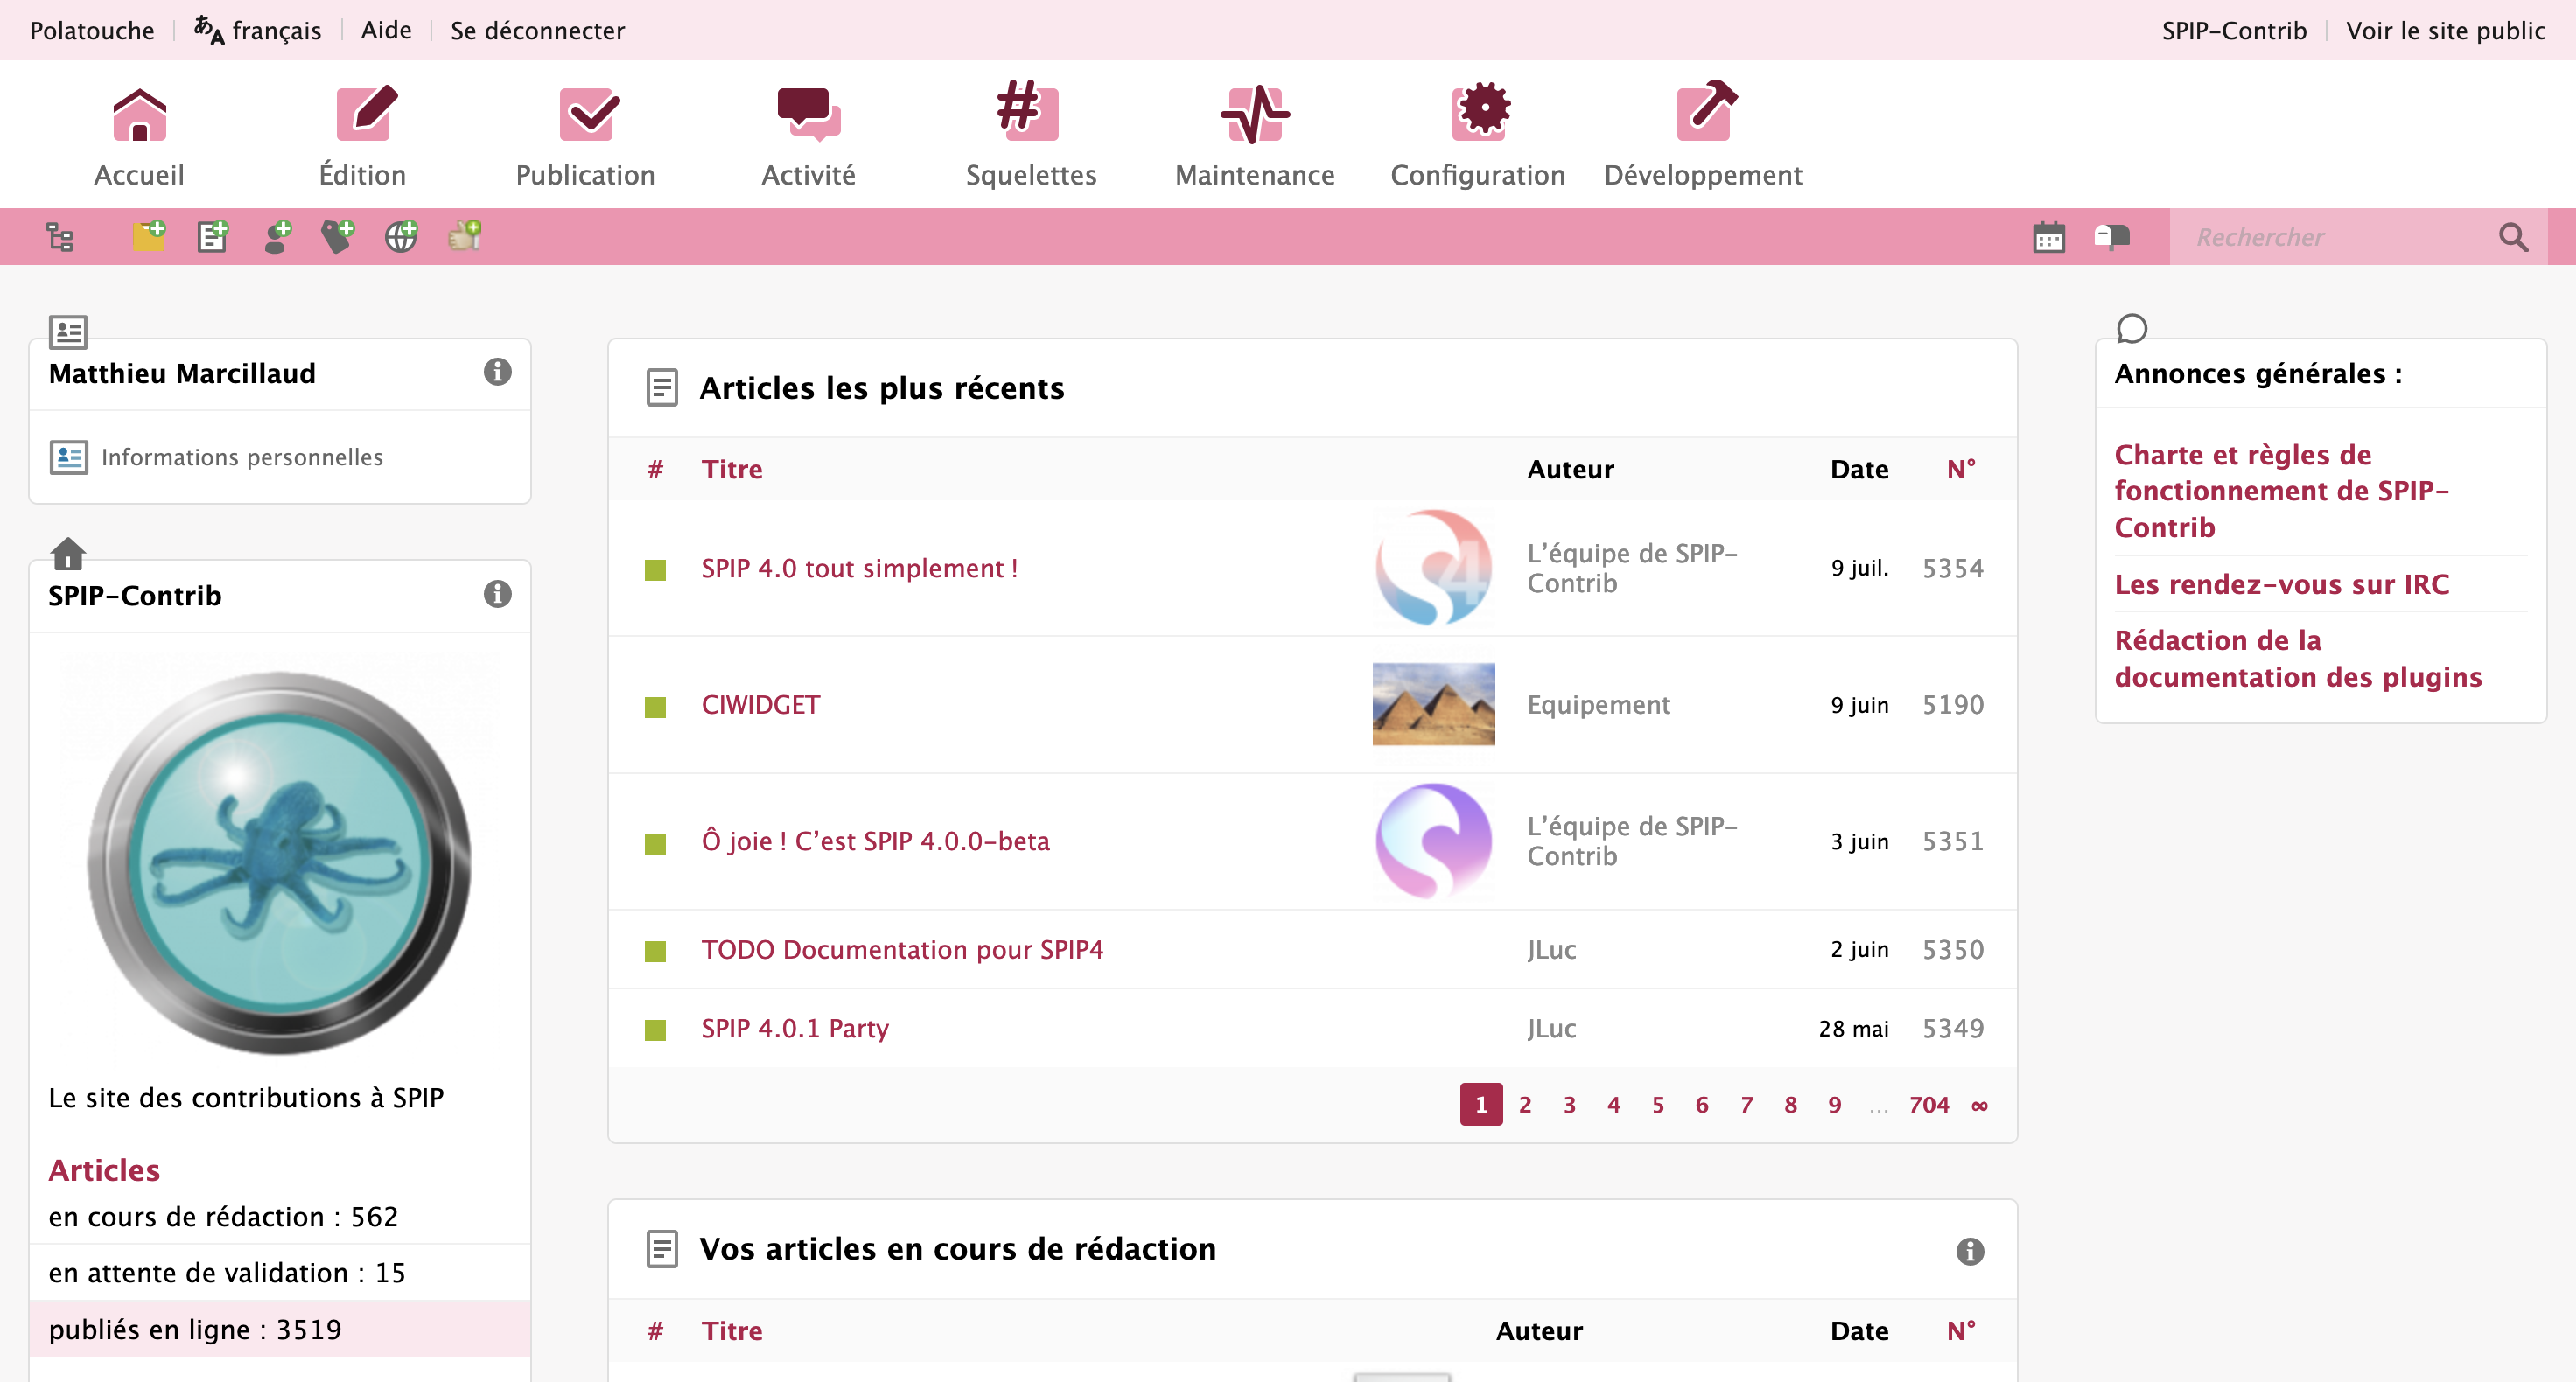
Task: Click Les rendez-vous sur IRC link
Action: 2281,584
